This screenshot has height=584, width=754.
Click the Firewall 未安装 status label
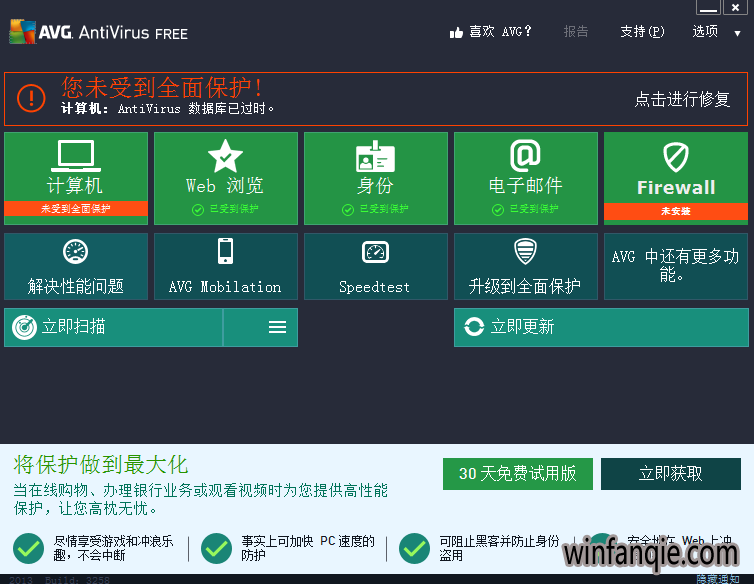coord(676,211)
